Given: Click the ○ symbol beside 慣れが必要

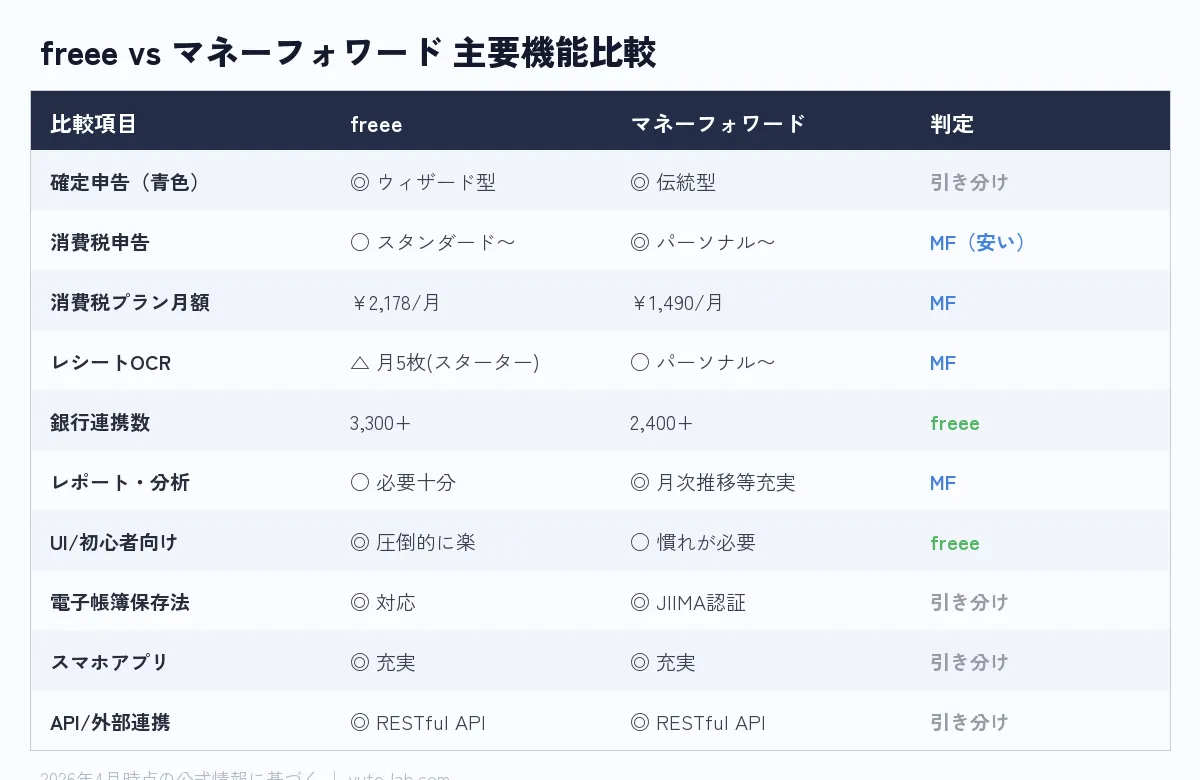Looking at the screenshot, I should point(638,542).
